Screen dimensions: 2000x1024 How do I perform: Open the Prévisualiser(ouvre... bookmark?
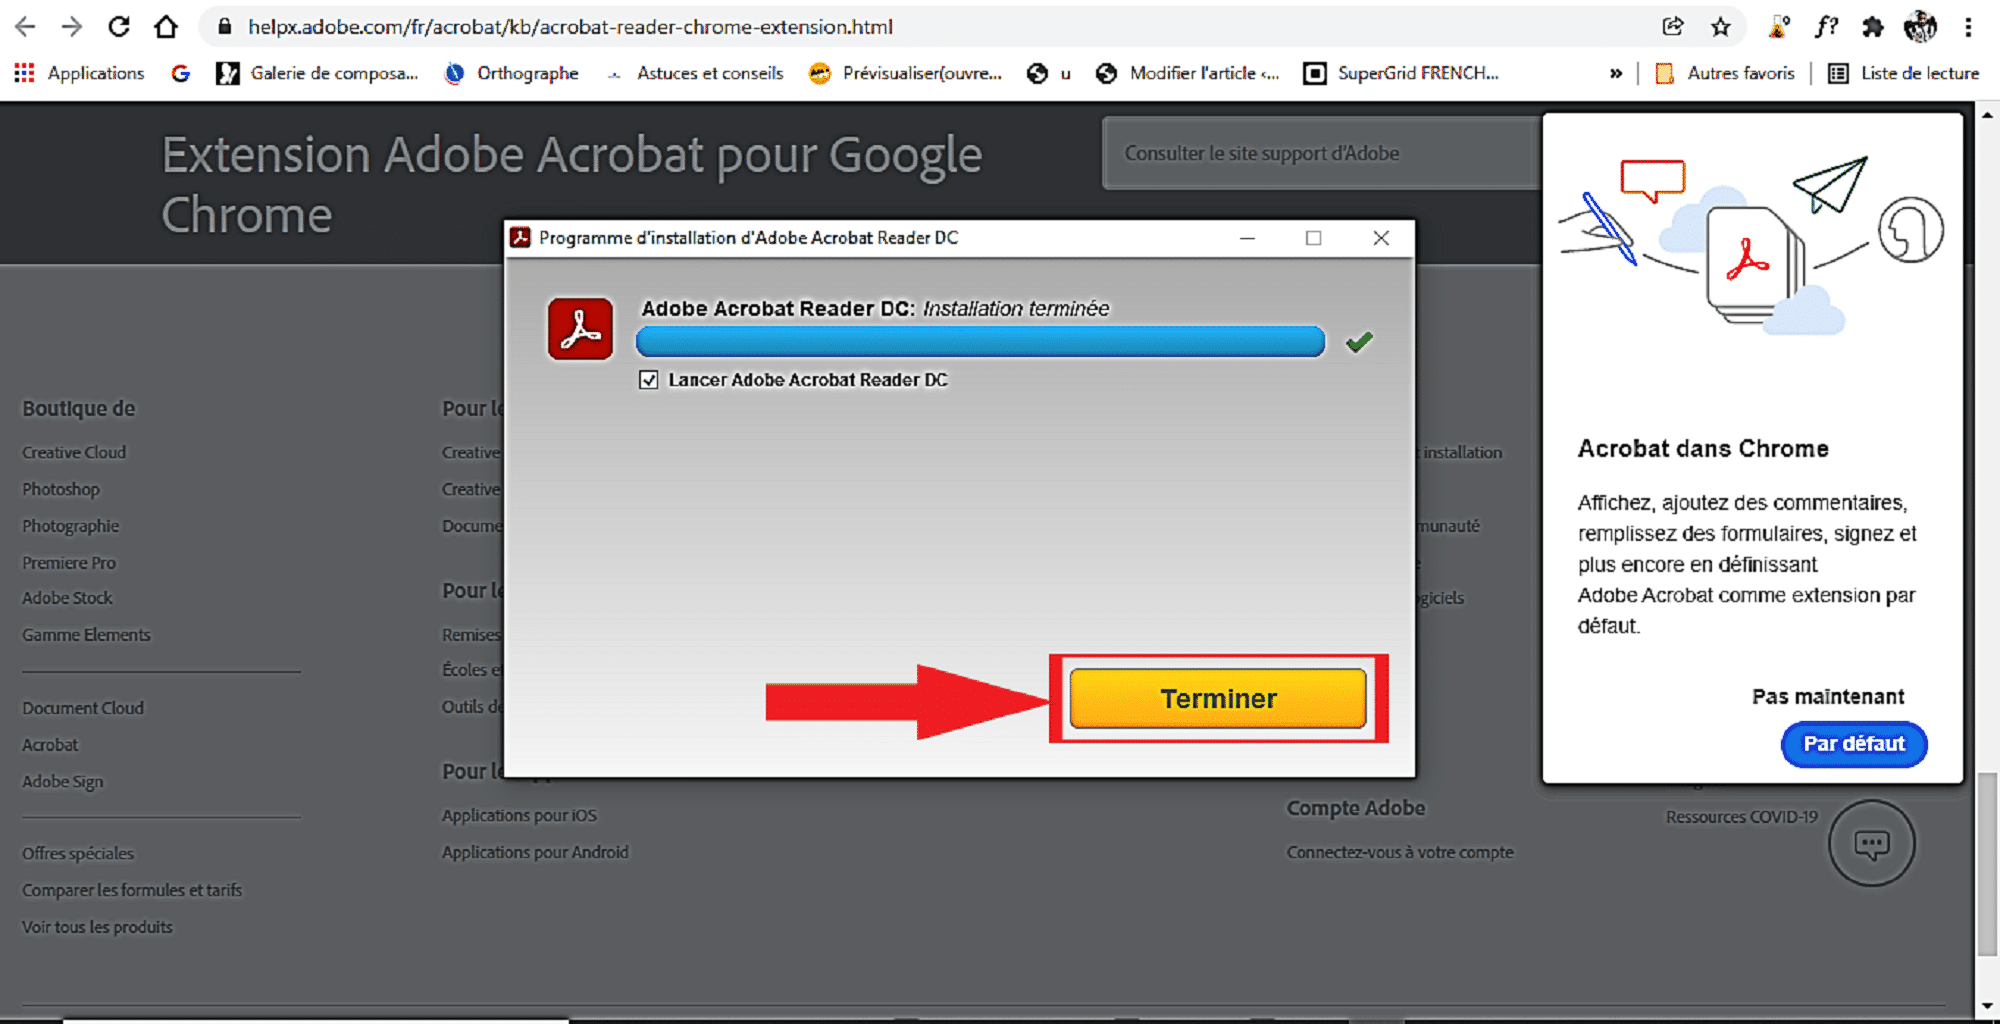(905, 73)
